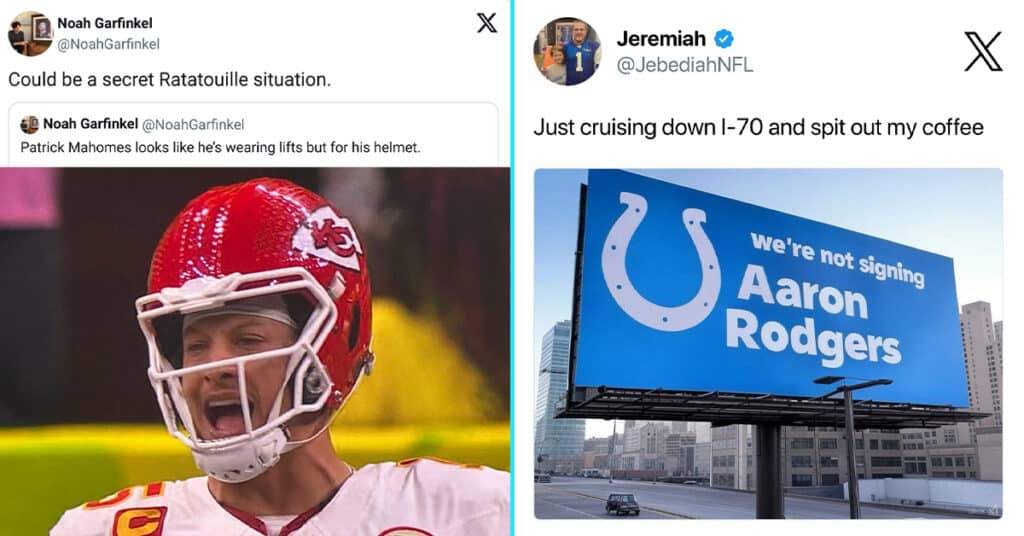Click the 'Just cruising down I-70' tweet text

758,127
